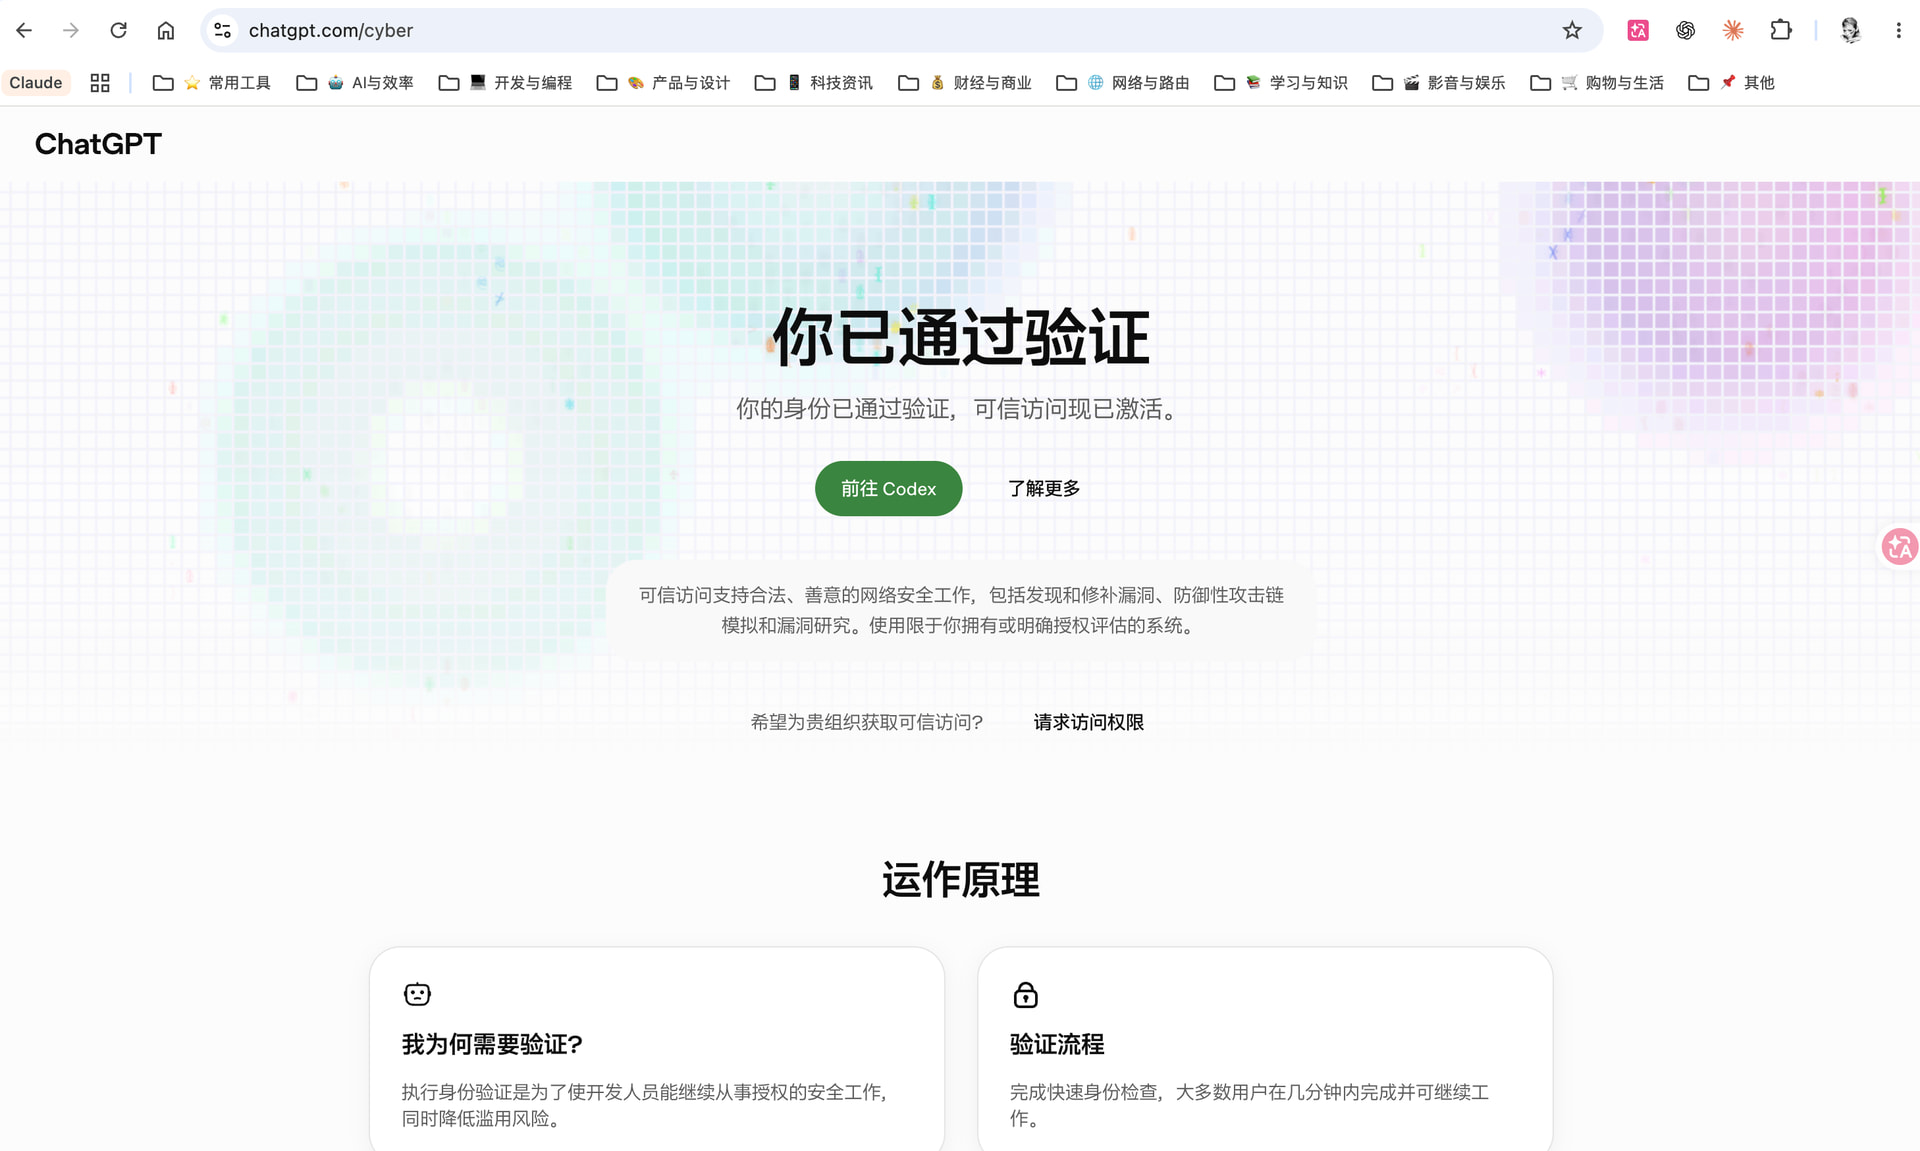1920x1151 pixels.
Task: Expand the 学习与知识 bookmark folder
Action: click(x=1281, y=83)
